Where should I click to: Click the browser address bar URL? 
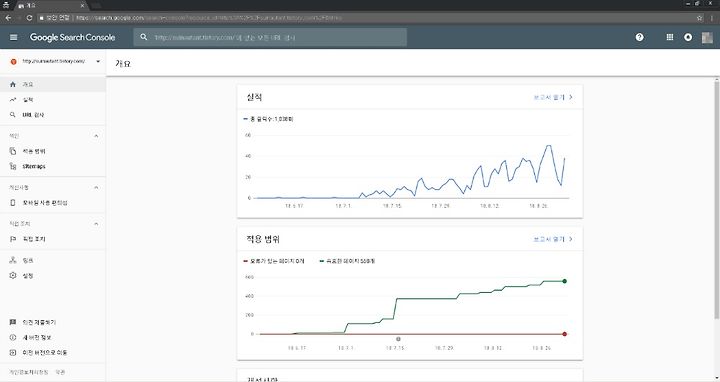(x=209, y=18)
